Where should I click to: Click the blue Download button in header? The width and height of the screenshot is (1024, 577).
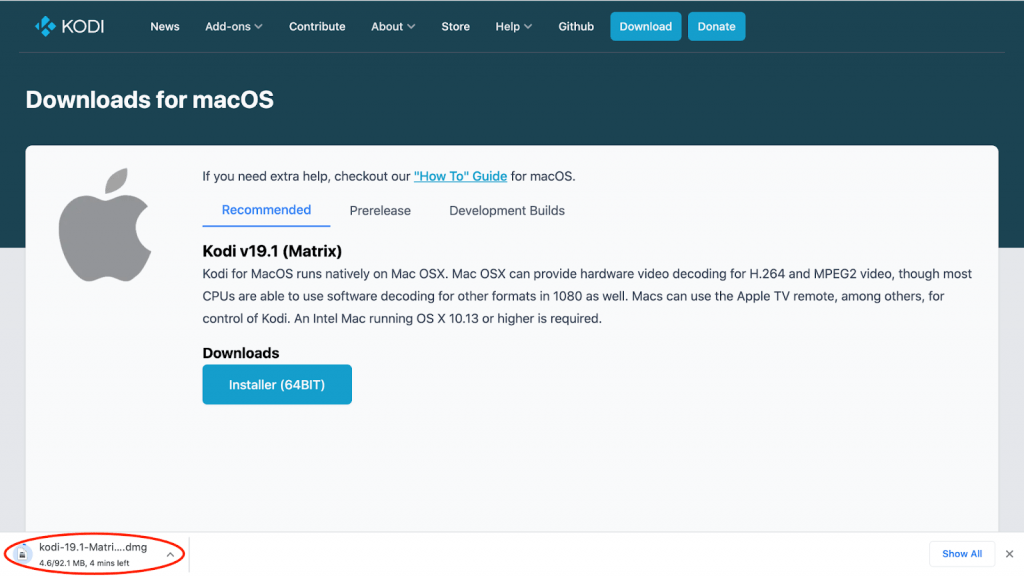pyautogui.click(x=645, y=27)
